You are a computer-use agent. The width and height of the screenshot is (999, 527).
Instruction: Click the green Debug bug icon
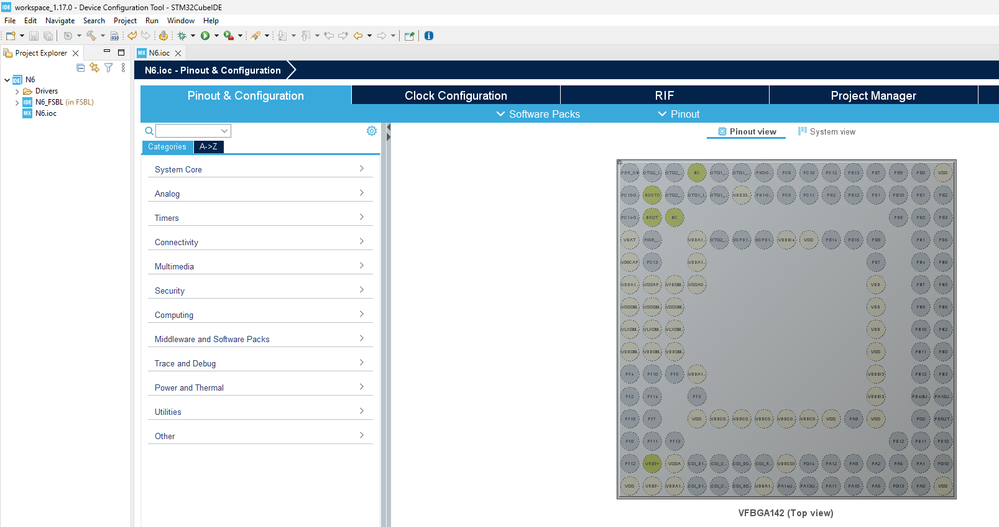point(182,36)
